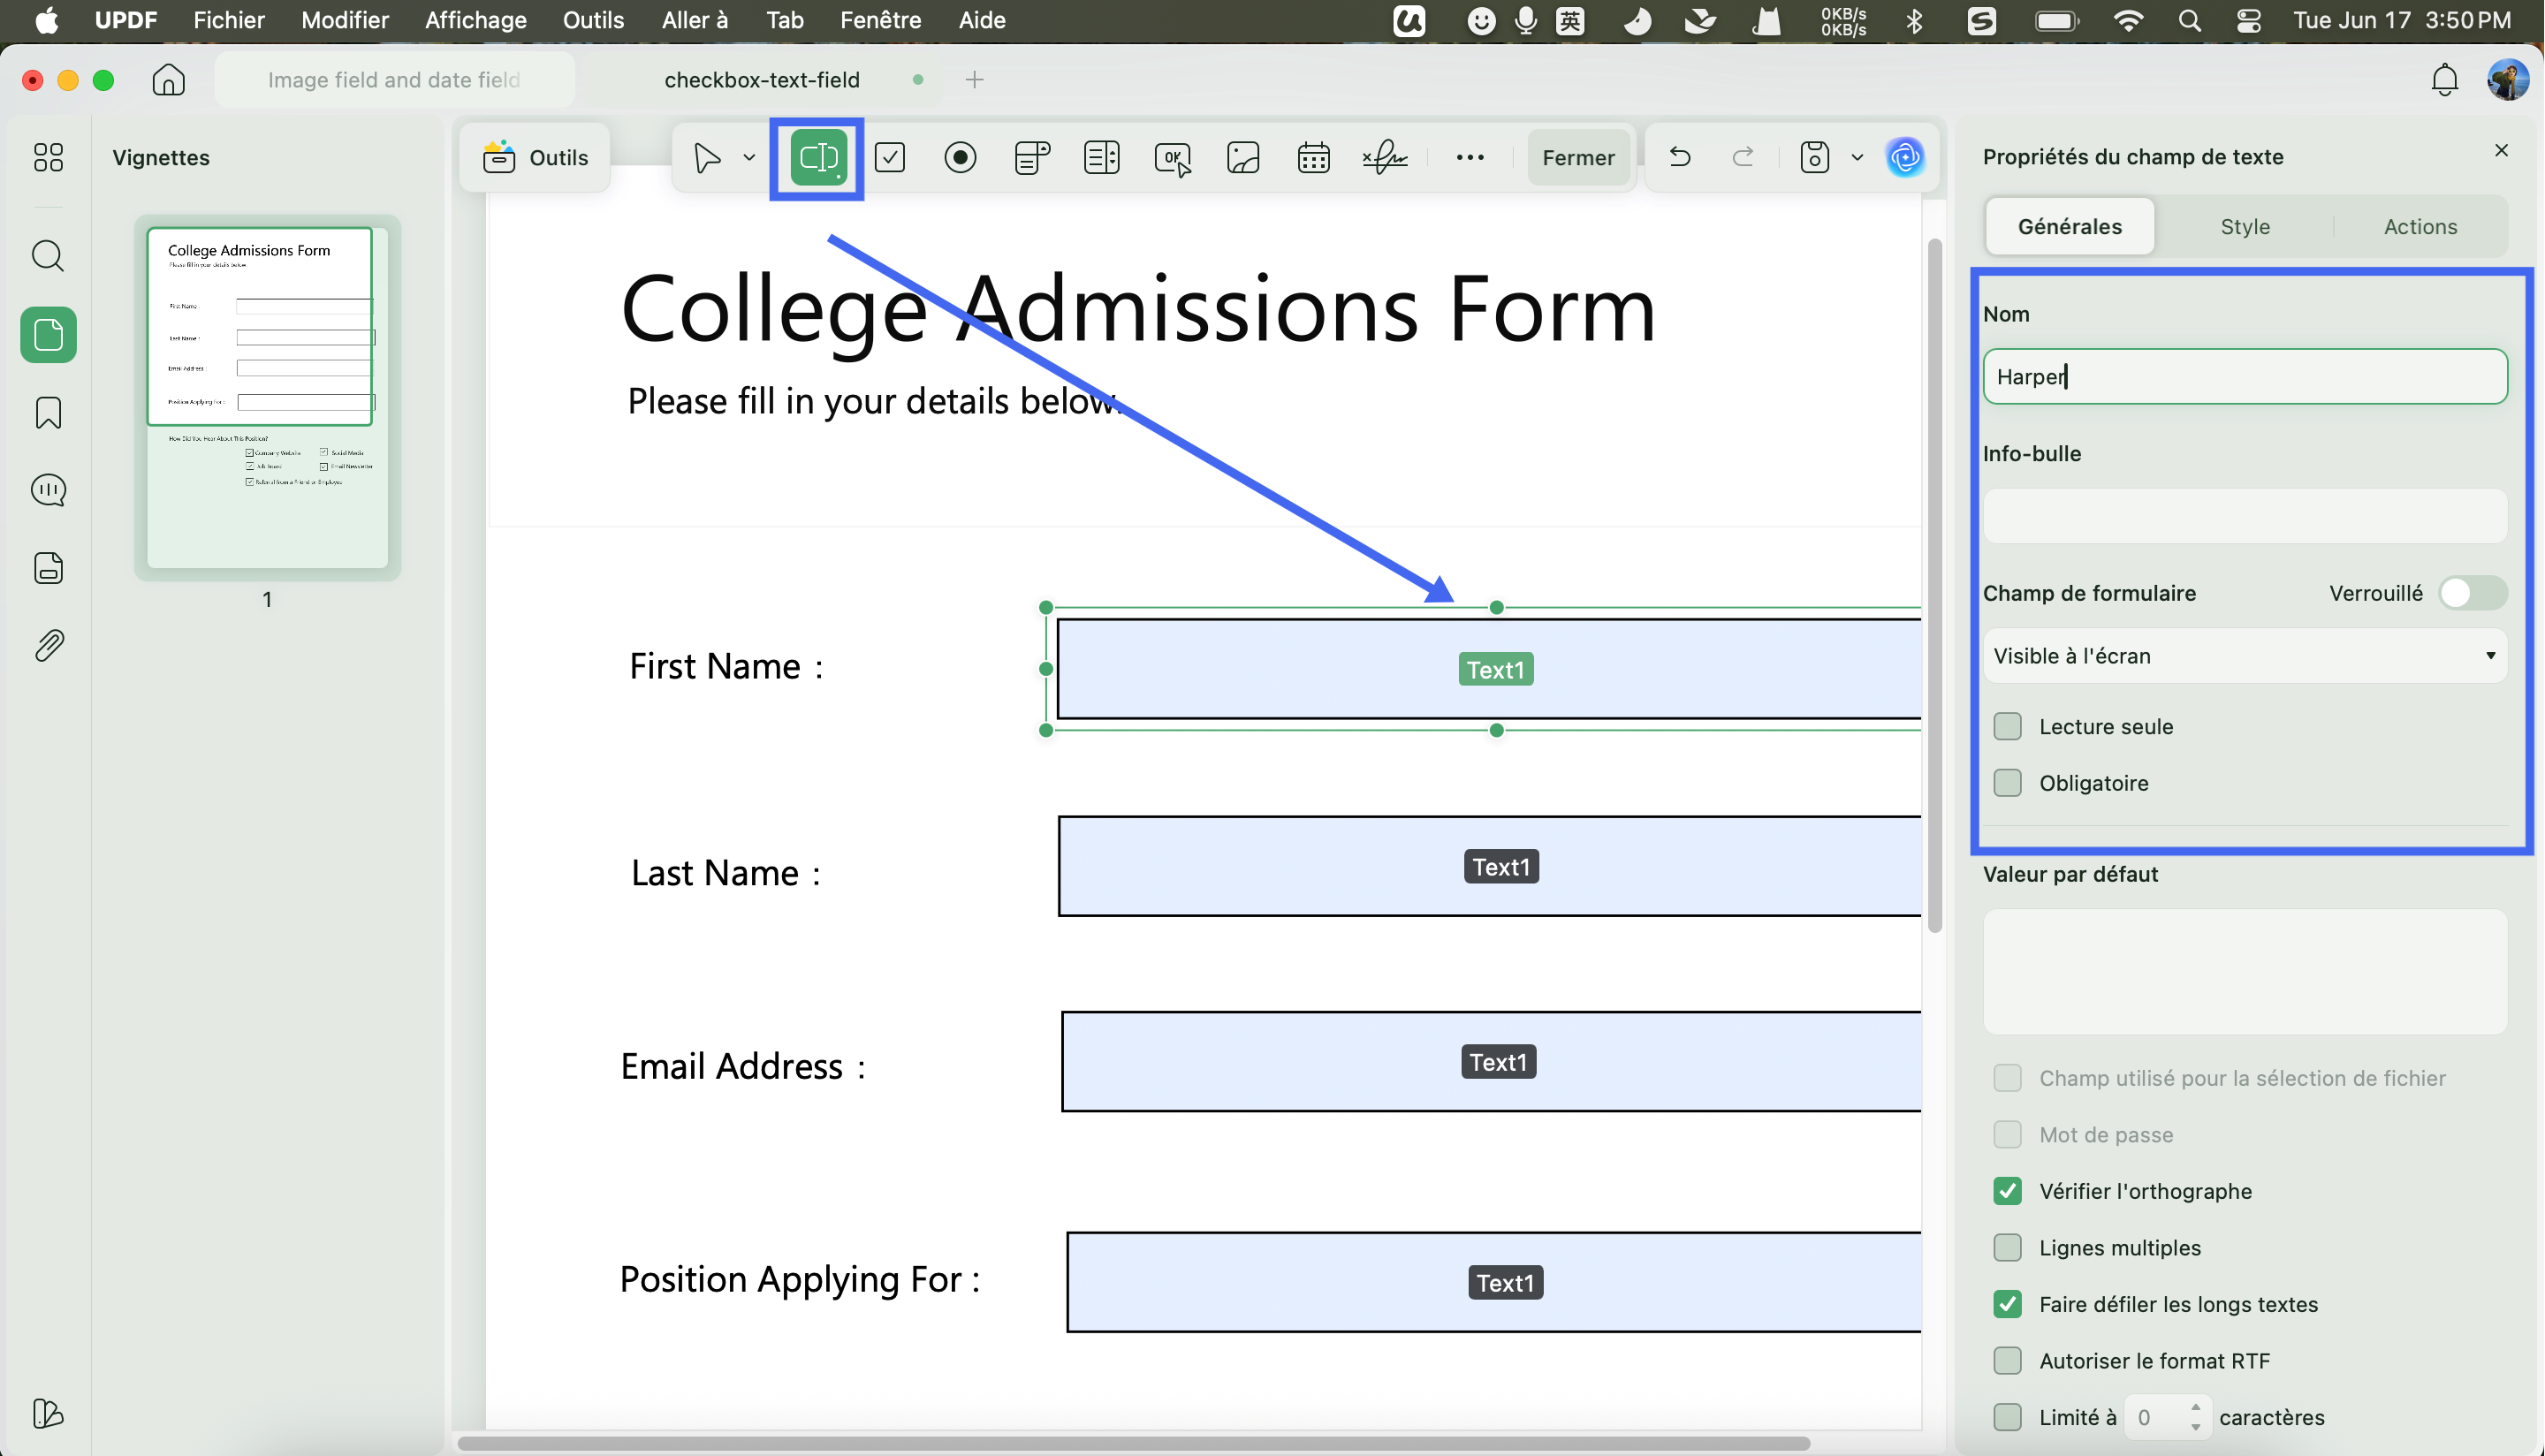Open the Affichage menu
Image resolution: width=2545 pixels, height=1456 pixels.
pos(476,20)
